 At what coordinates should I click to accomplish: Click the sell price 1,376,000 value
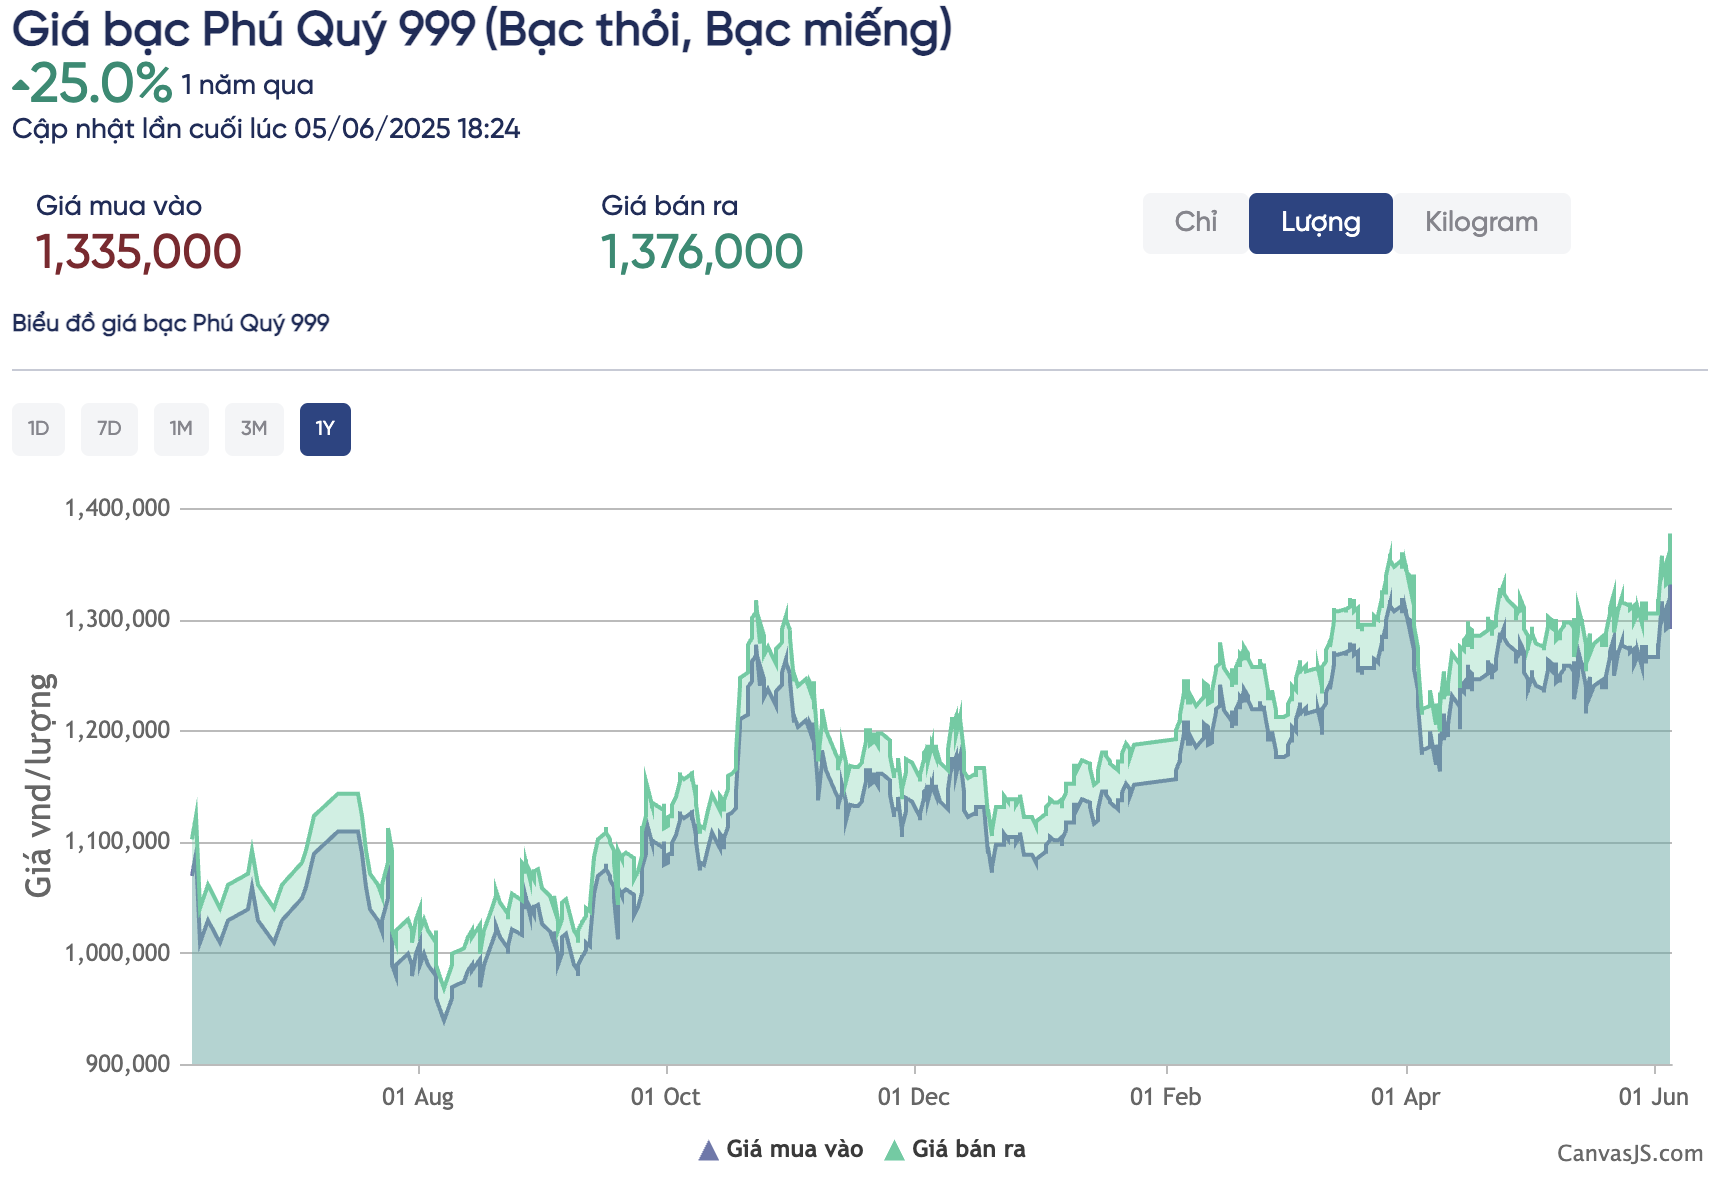pyautogui.click(x=701, y=252)
